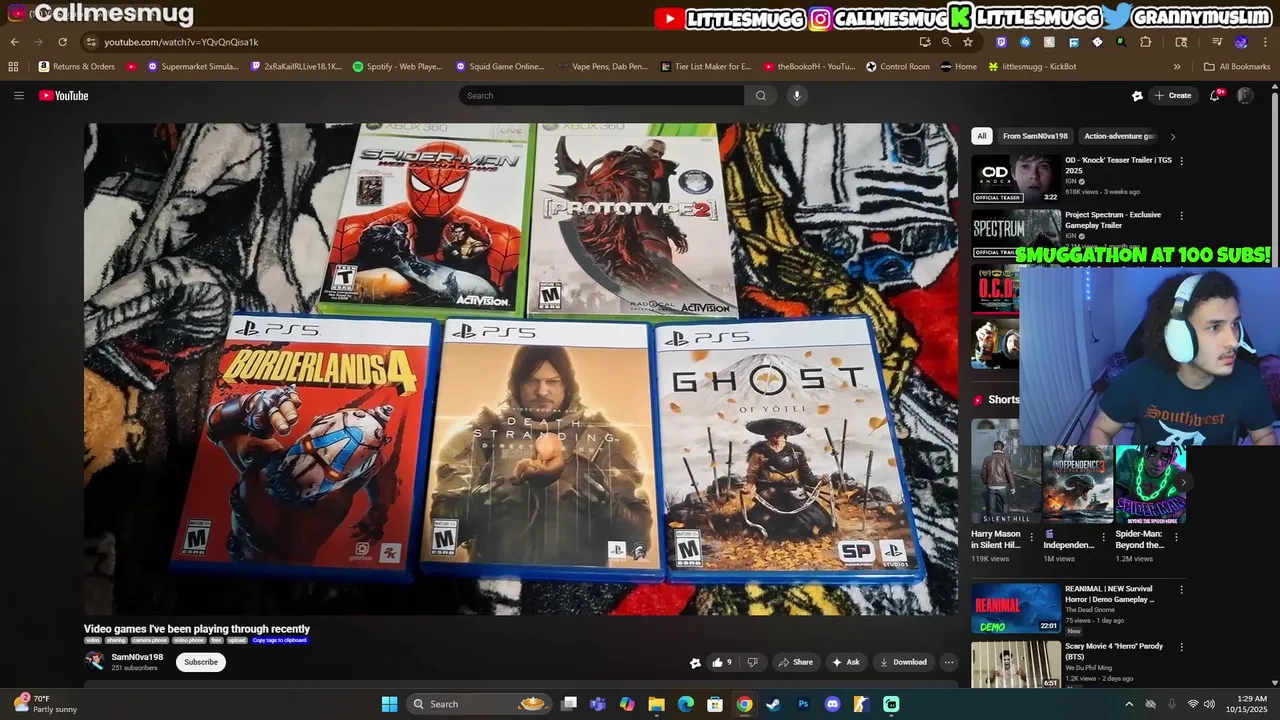Open options for Harry Mason short
This screenshot has width=1280, height=720.
1034,535
